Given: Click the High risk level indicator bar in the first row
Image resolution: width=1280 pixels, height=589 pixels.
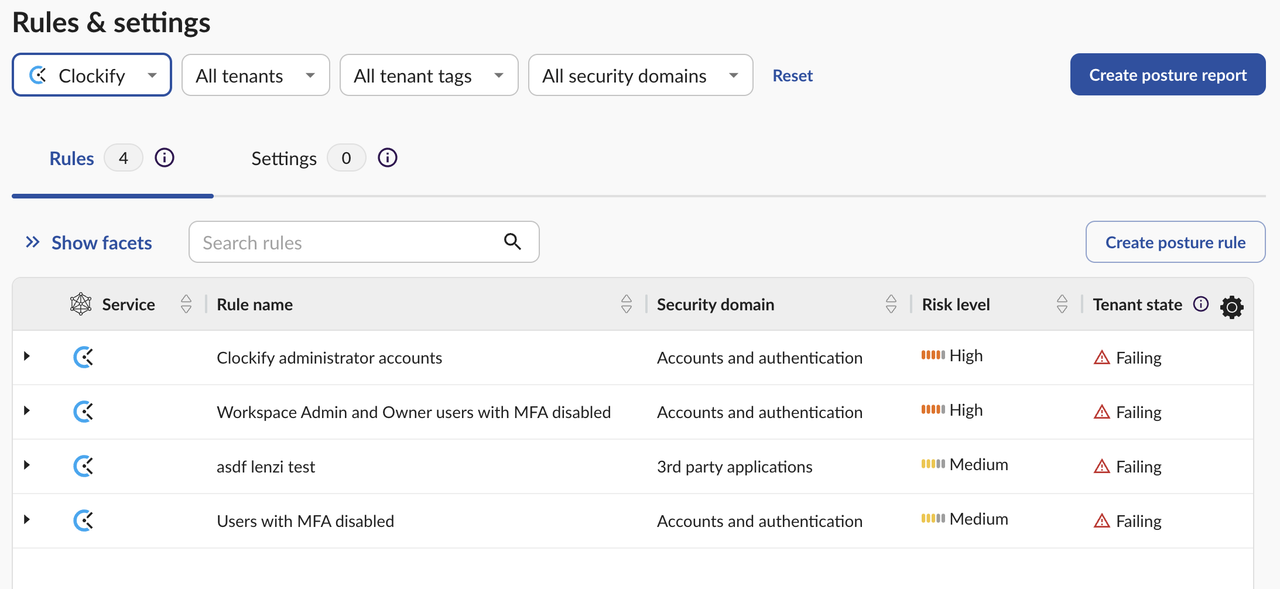Looking at the screenshot, I should pyautogui.click(x=933, y=355).
